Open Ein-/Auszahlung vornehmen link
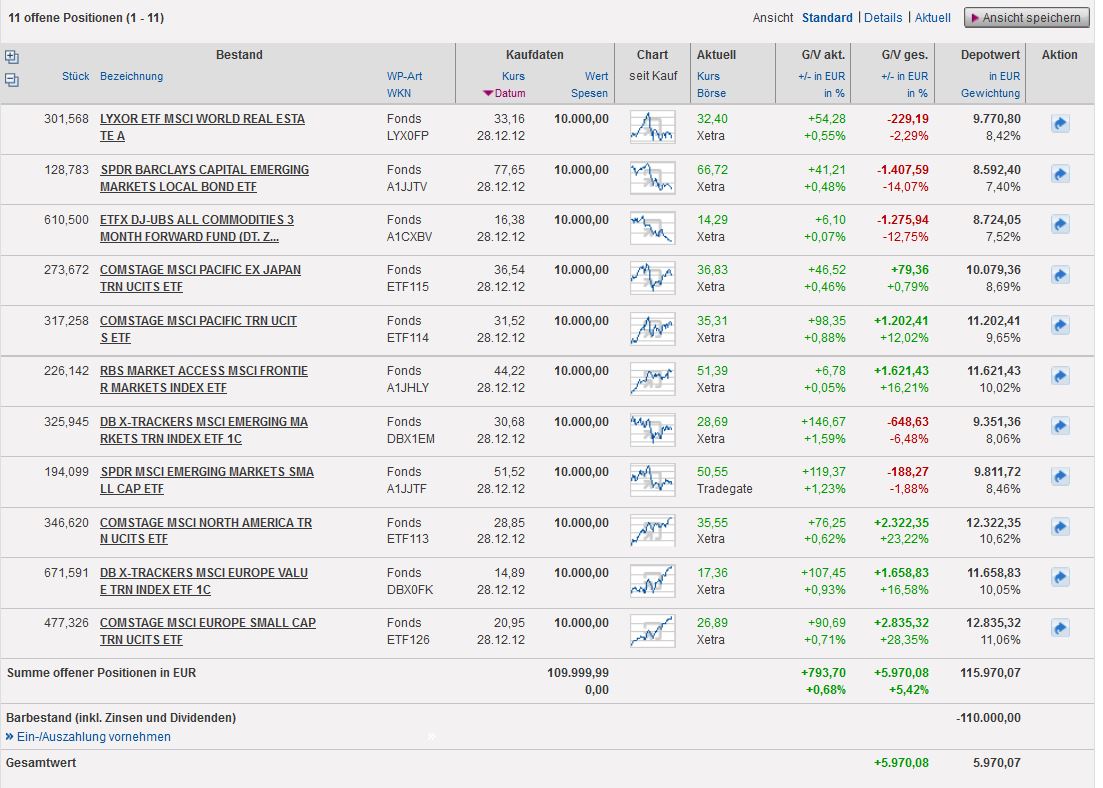Image resolution: width=1103 pixels, height=788 pixels. pos(93,737)
